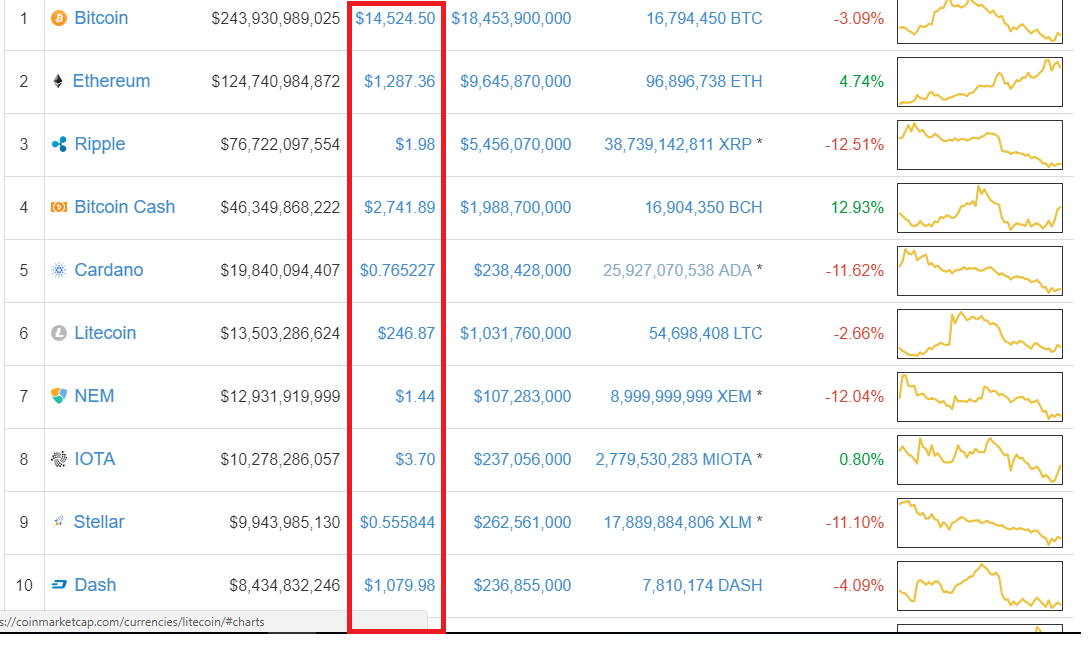Click Dash price $1,079.98
The width and height of the screenshot is (1090, 652).
click(x=400, y=585)
